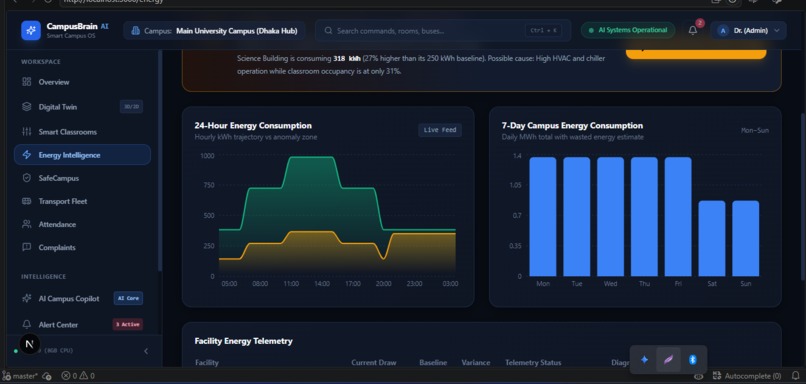Click the Fri bar in the 7-Day chart
The width and height of the screenshot is (806, 384).
pos(678,216)
